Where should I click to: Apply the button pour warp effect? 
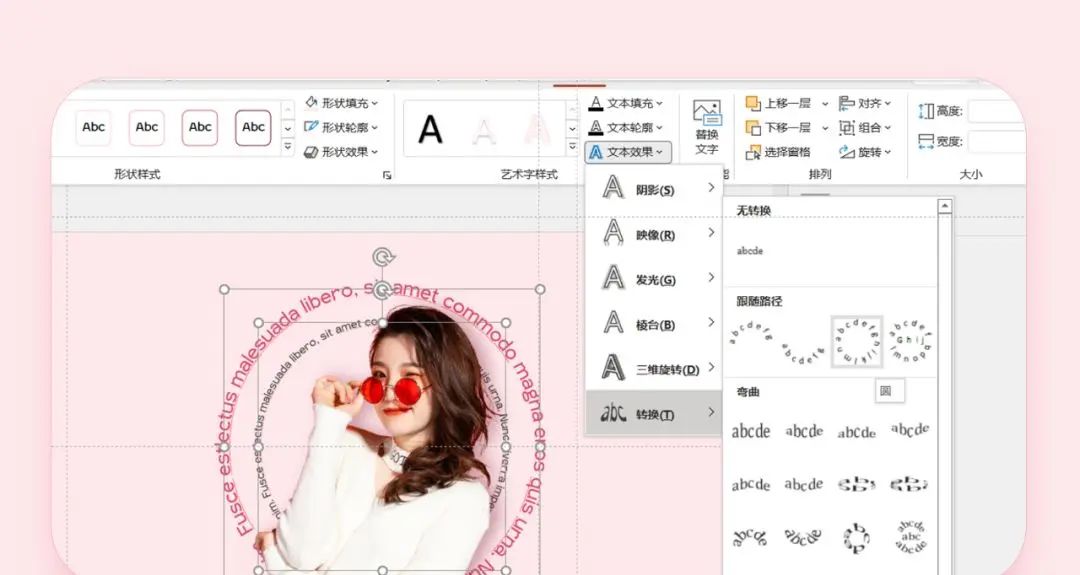pos(910,537)
